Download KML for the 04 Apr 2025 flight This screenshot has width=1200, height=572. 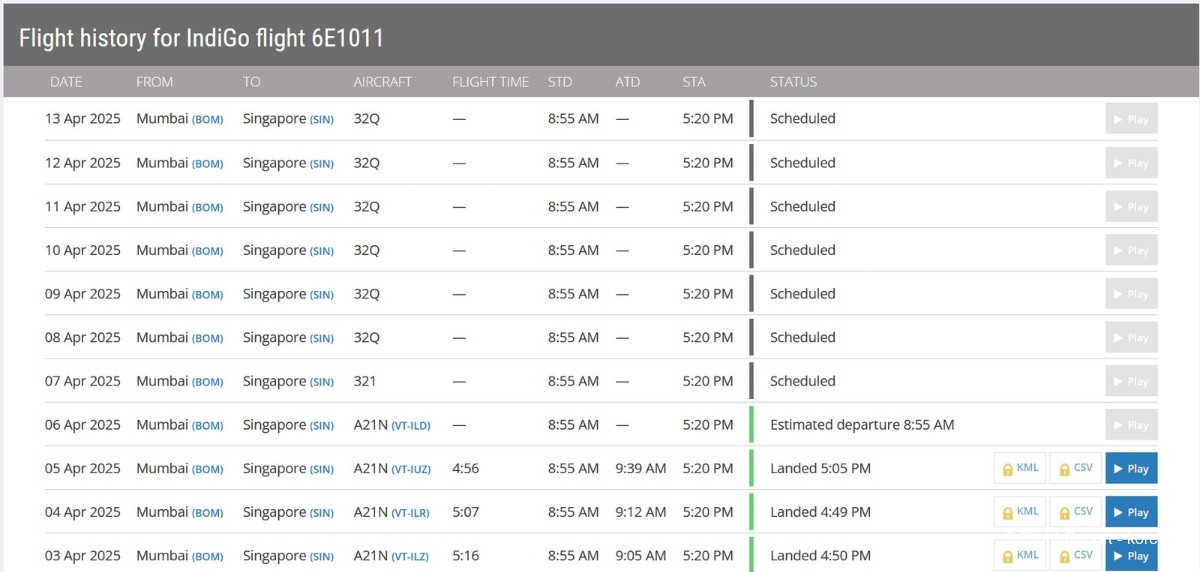pyautogui.click(x=1020, y=512)
